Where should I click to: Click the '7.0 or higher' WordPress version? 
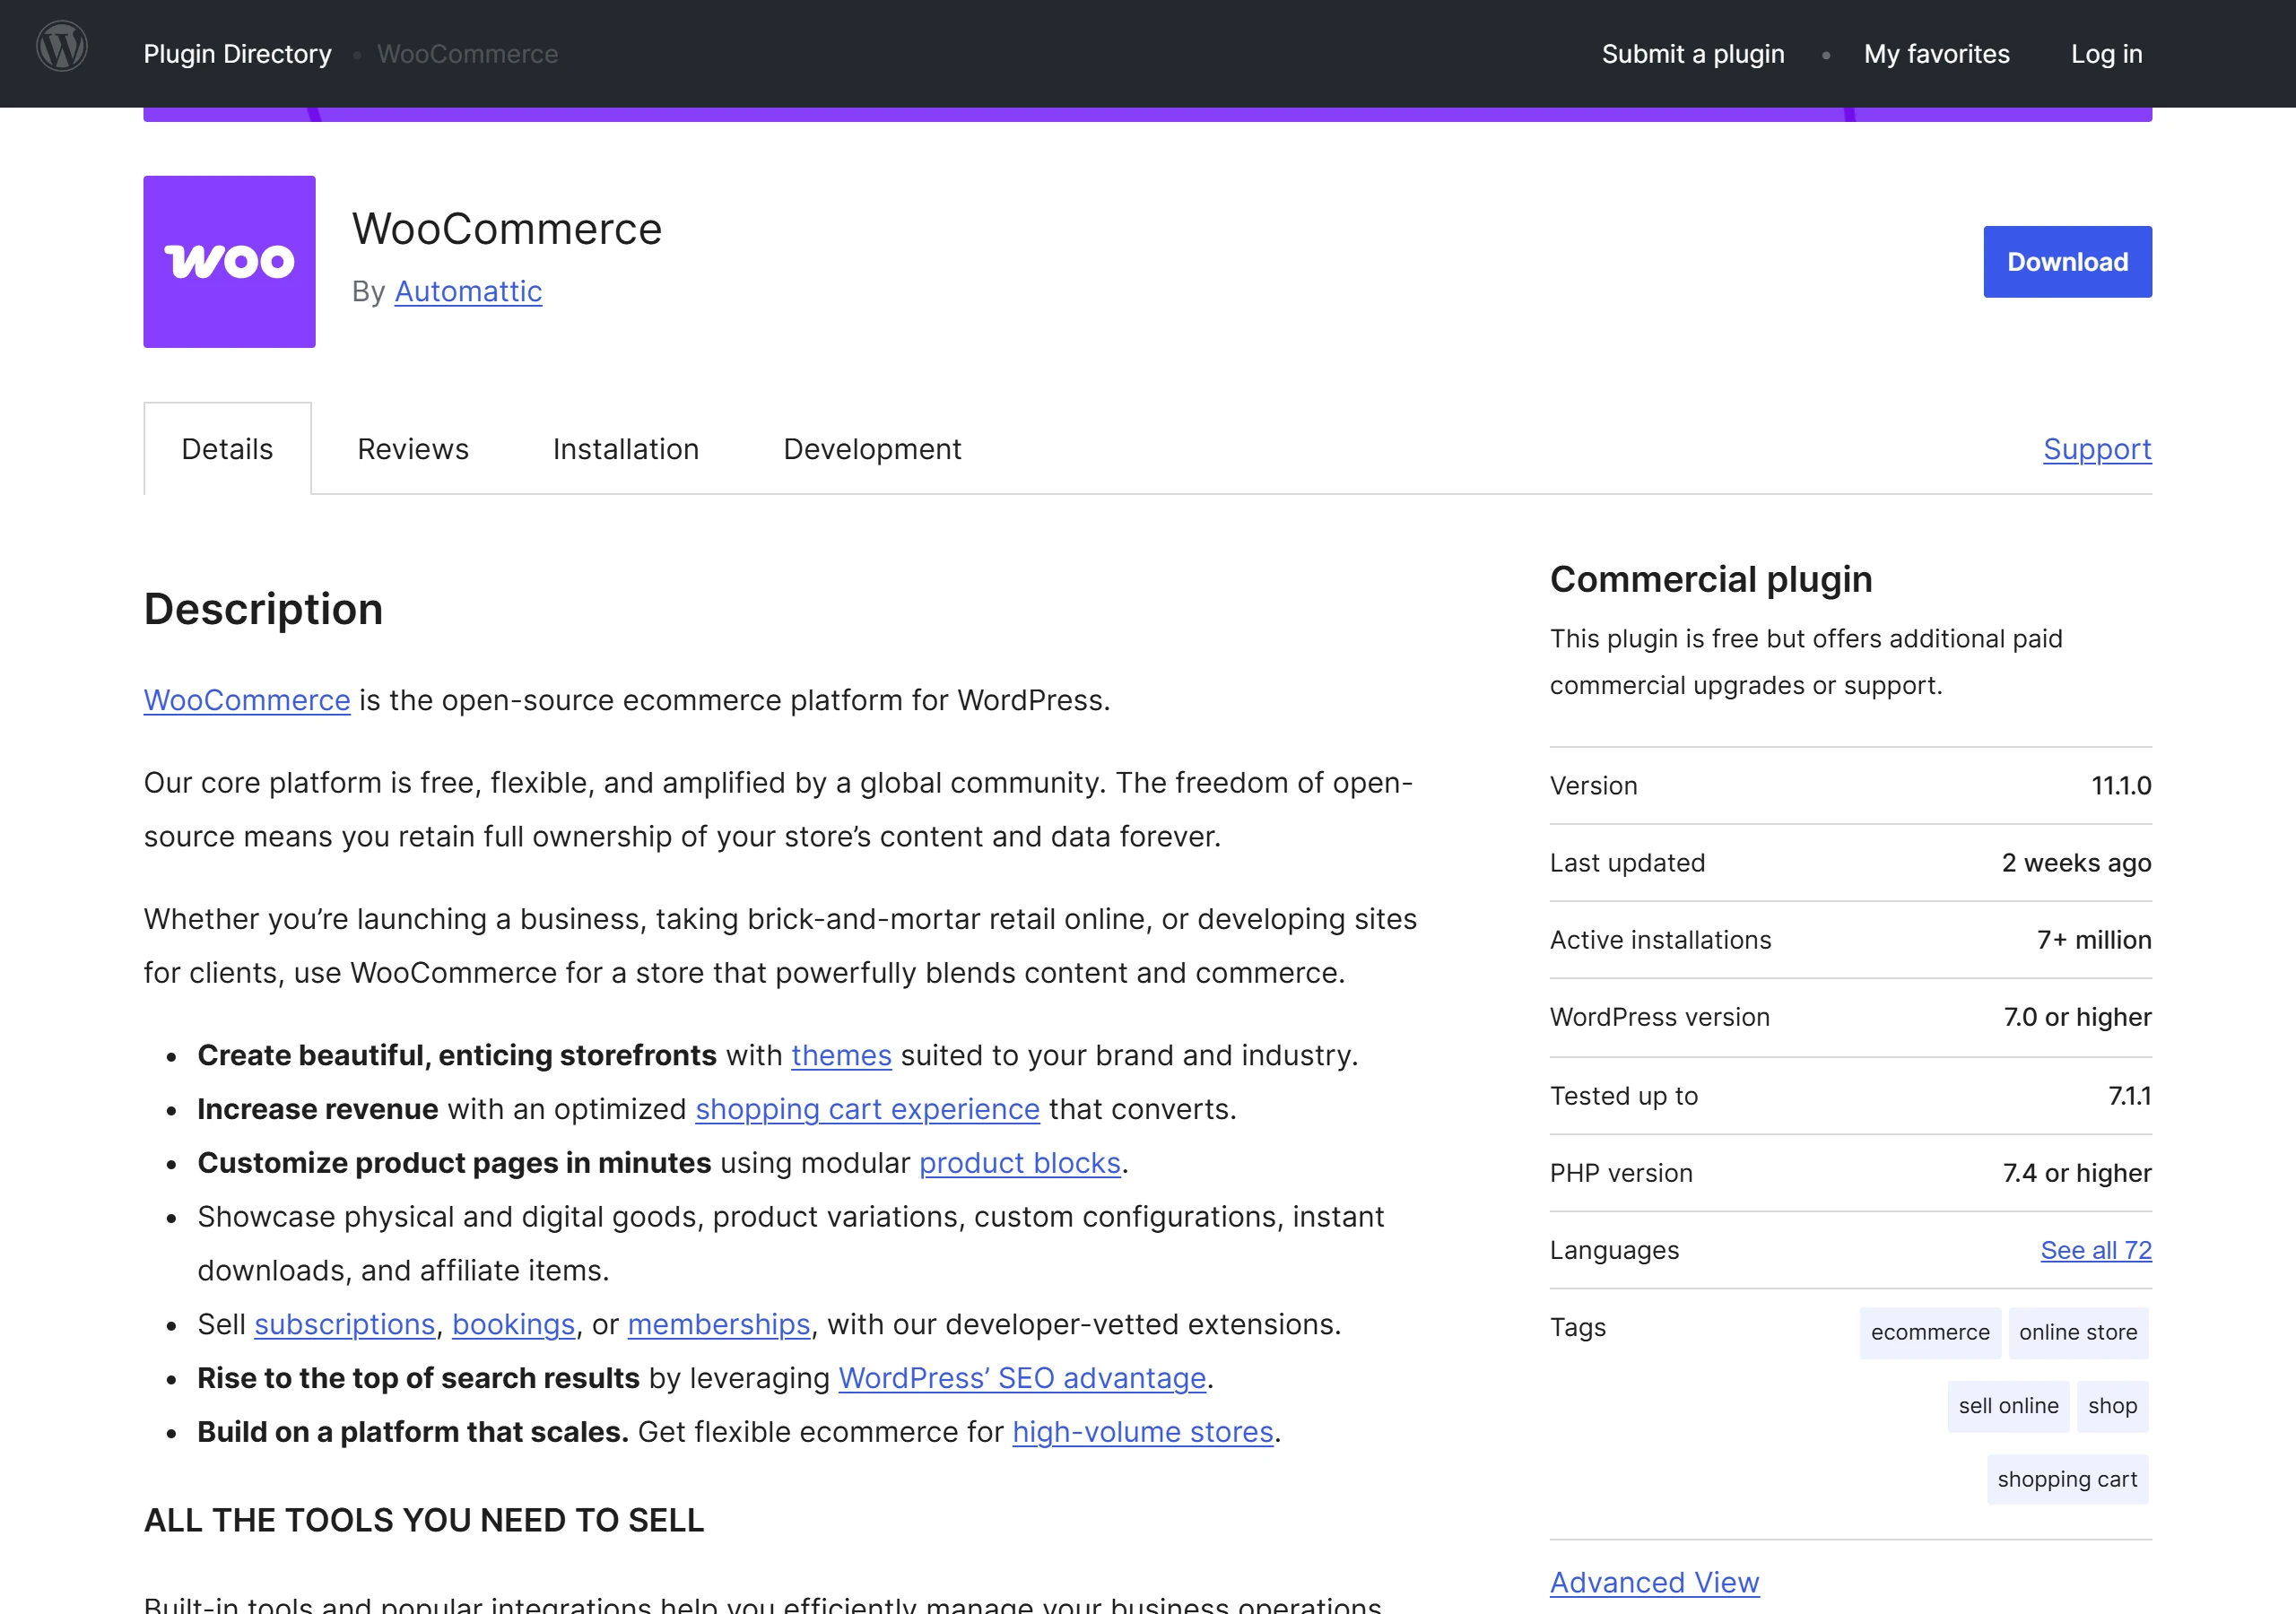coord(2077,1017)
